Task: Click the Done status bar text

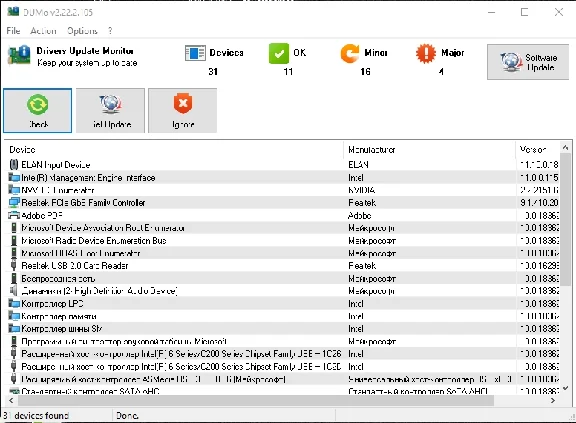Action: coord(127,416)
